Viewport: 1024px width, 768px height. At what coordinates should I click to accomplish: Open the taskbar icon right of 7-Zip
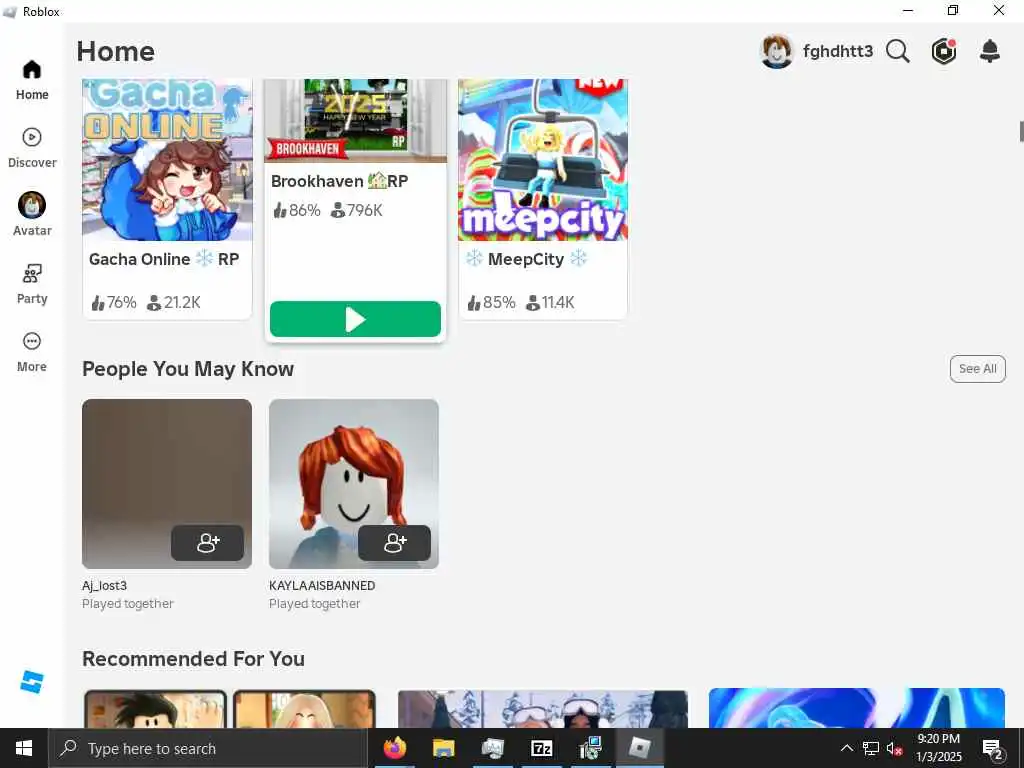(590, 748)
